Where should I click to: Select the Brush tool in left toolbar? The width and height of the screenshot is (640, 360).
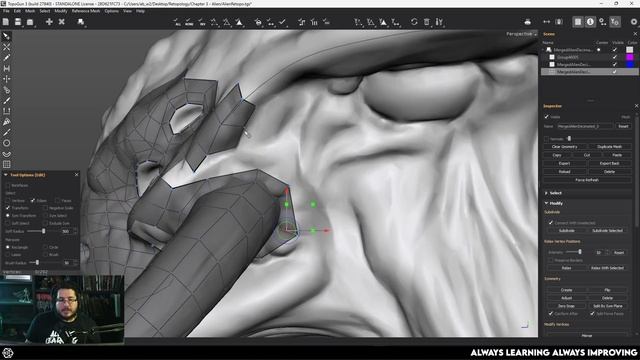7,100
